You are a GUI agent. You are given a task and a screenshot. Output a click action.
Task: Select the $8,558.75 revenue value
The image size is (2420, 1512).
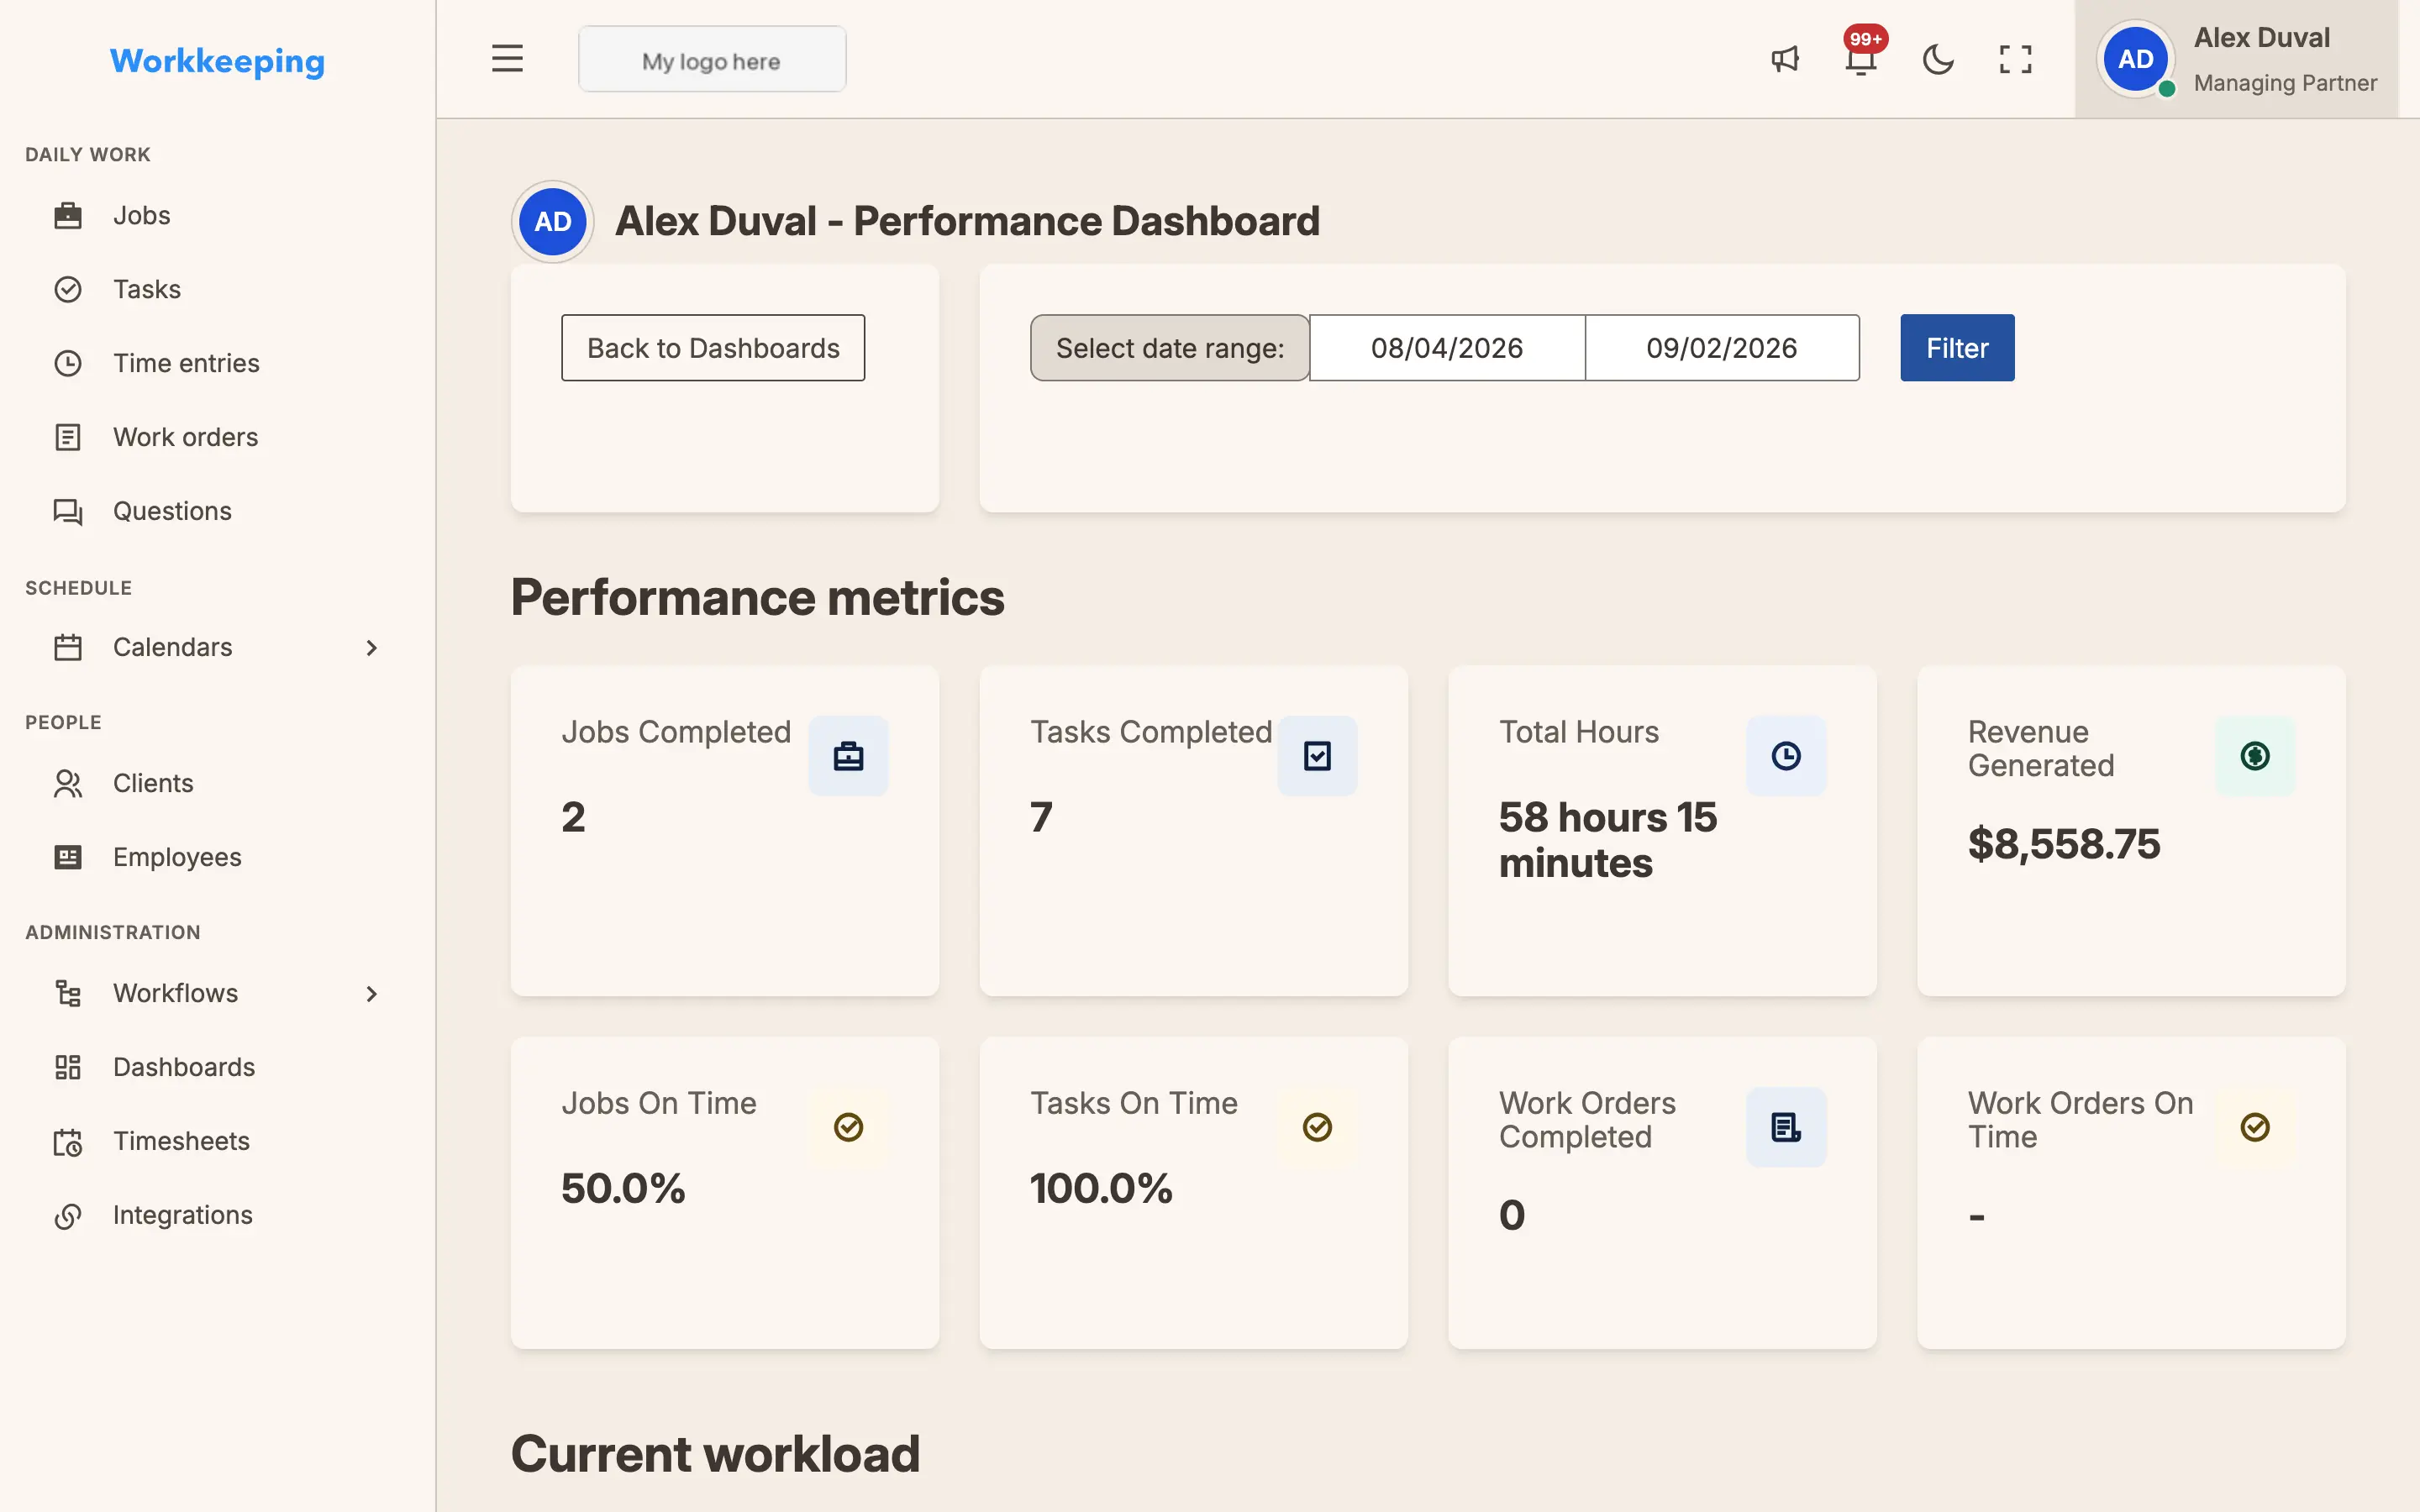(2064, 844)
